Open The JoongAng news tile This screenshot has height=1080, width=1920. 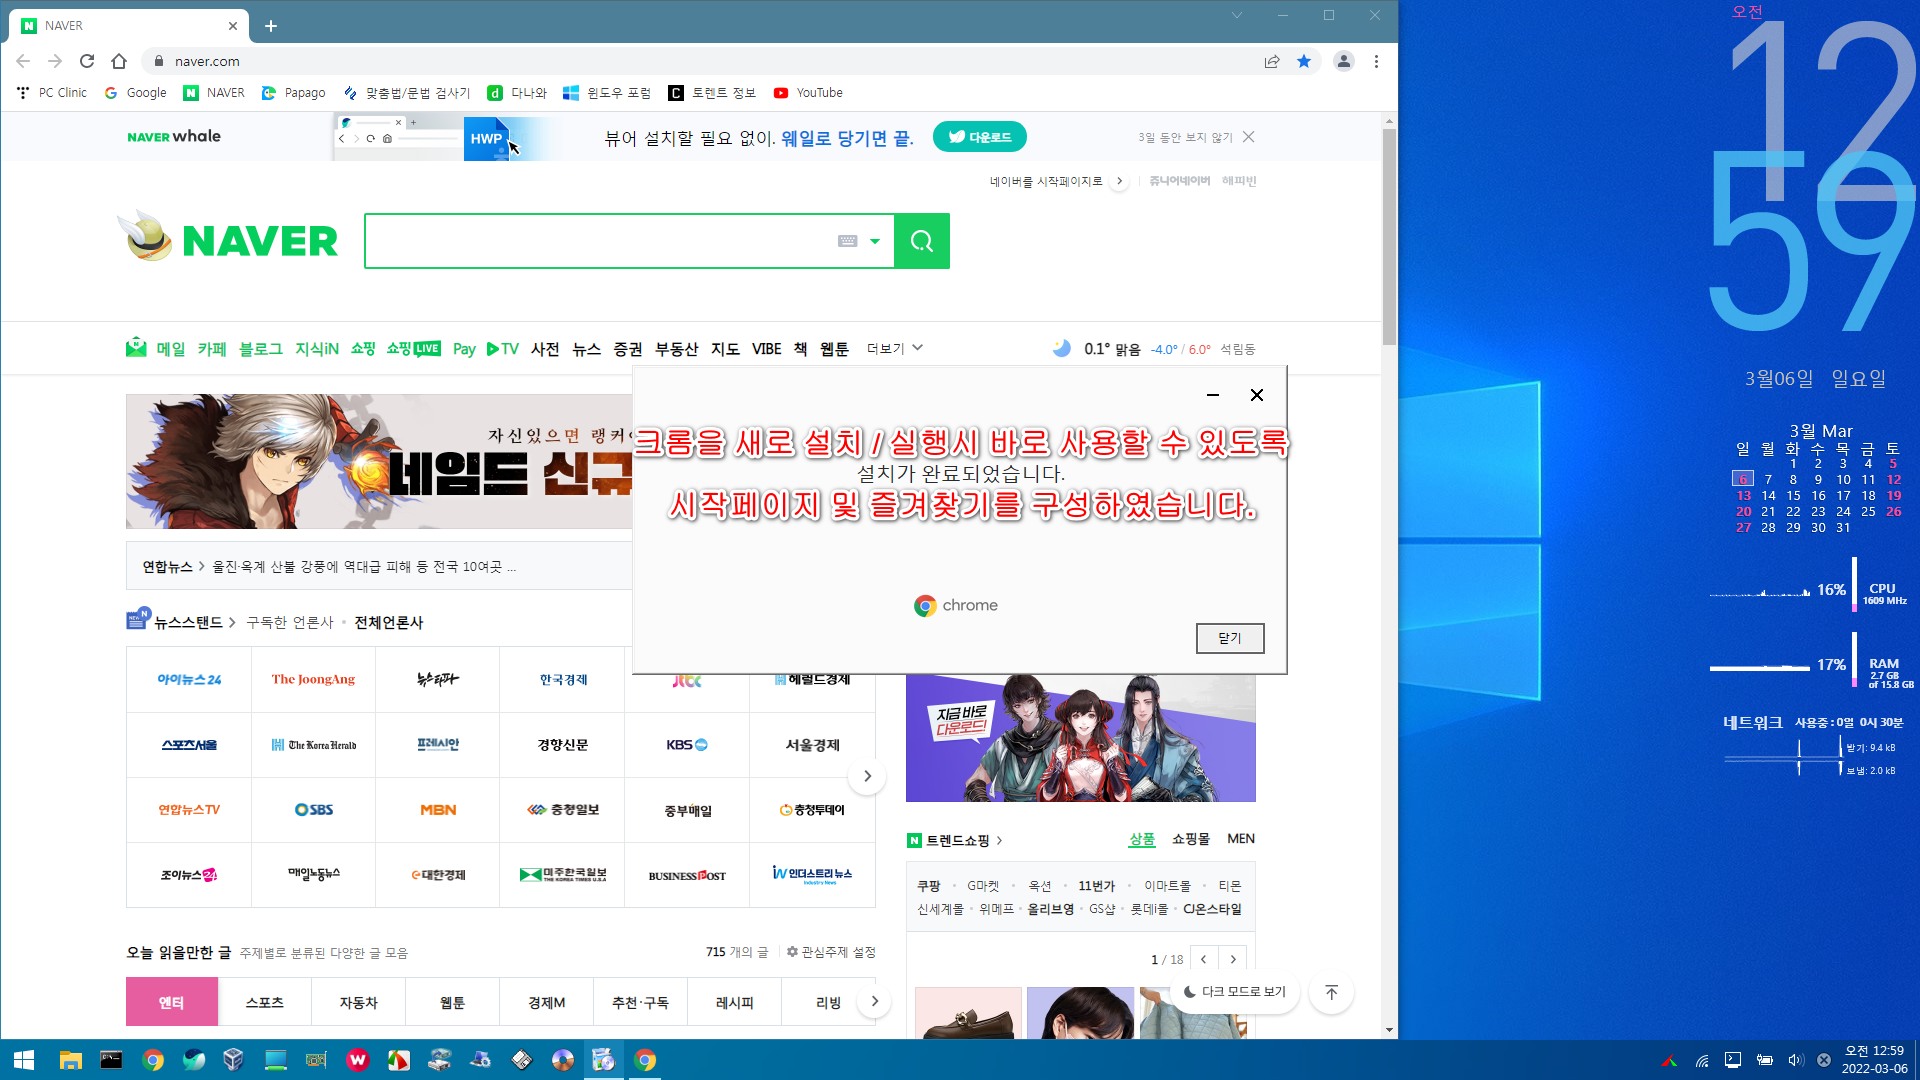coord(313,680)
